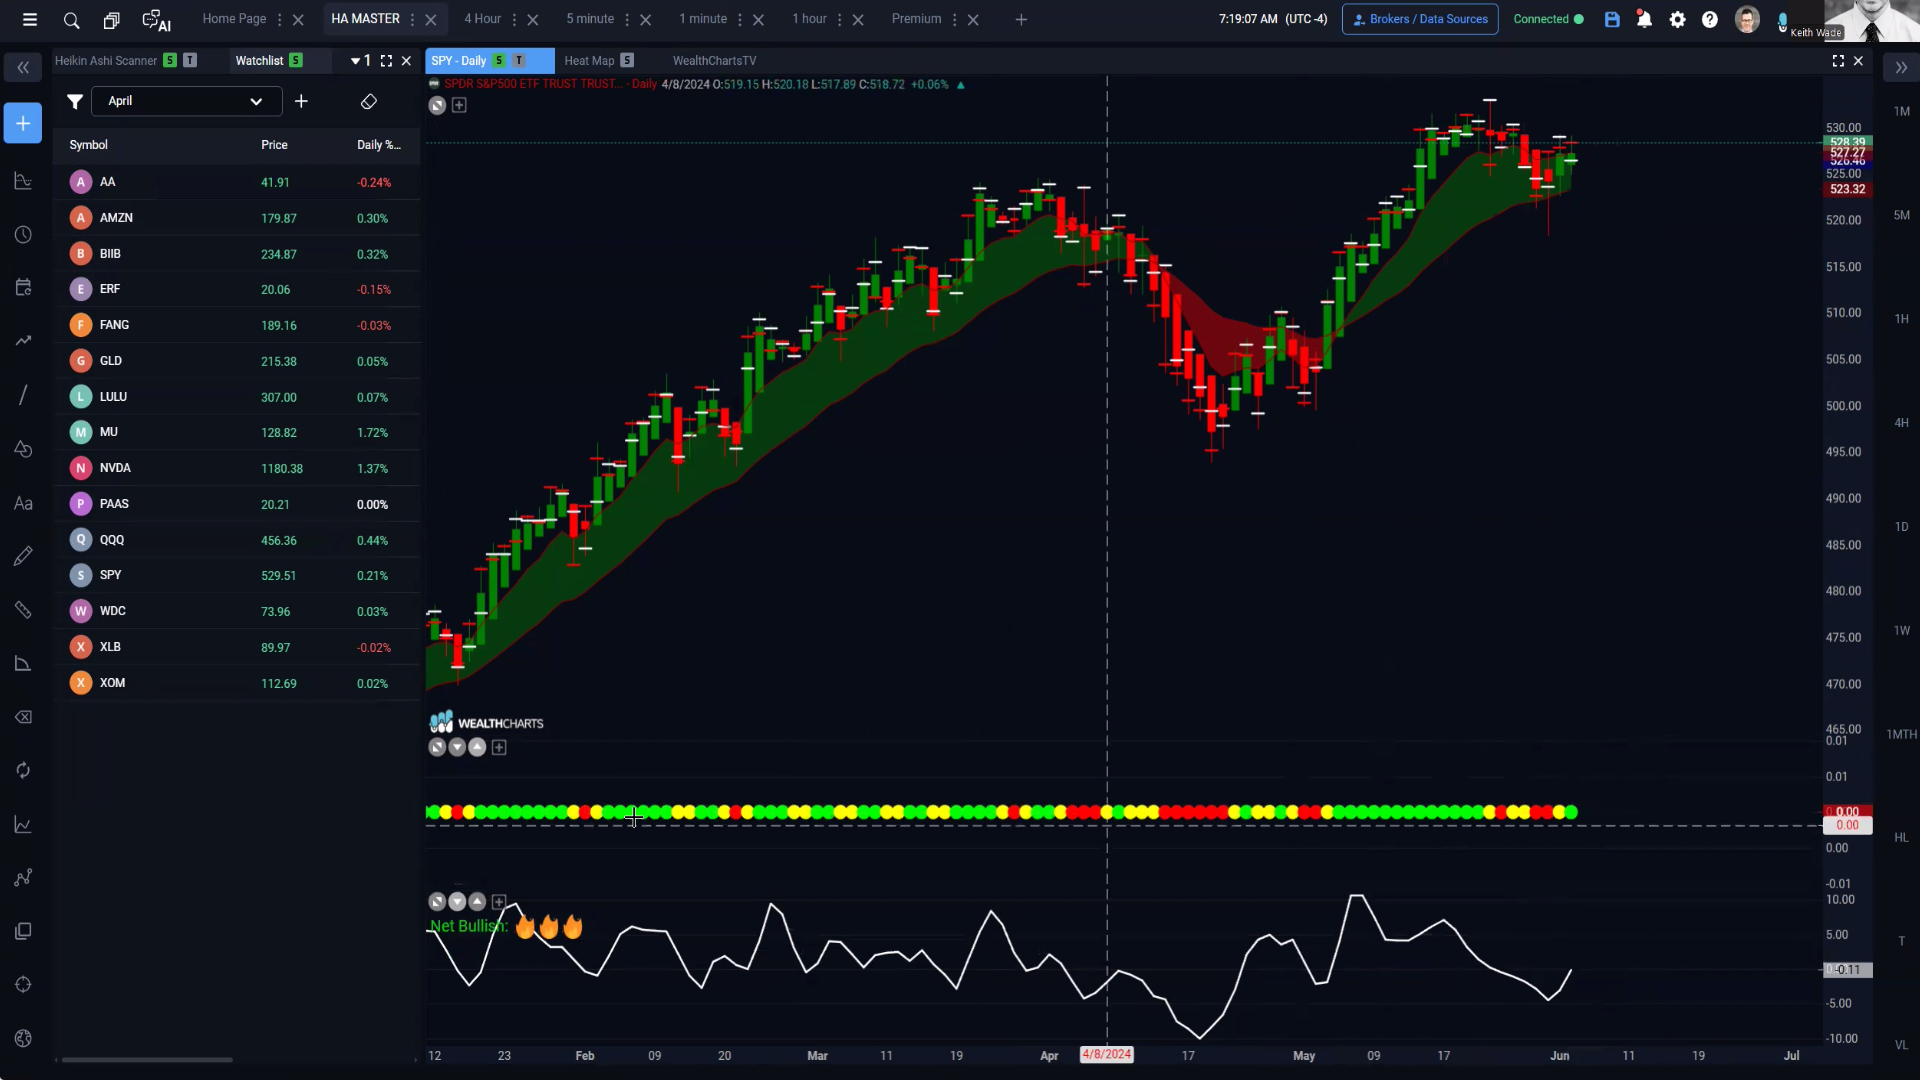1920x1080 pixels.
Task: Open HA MASTER tab options menu
Action: click(412, 20)
